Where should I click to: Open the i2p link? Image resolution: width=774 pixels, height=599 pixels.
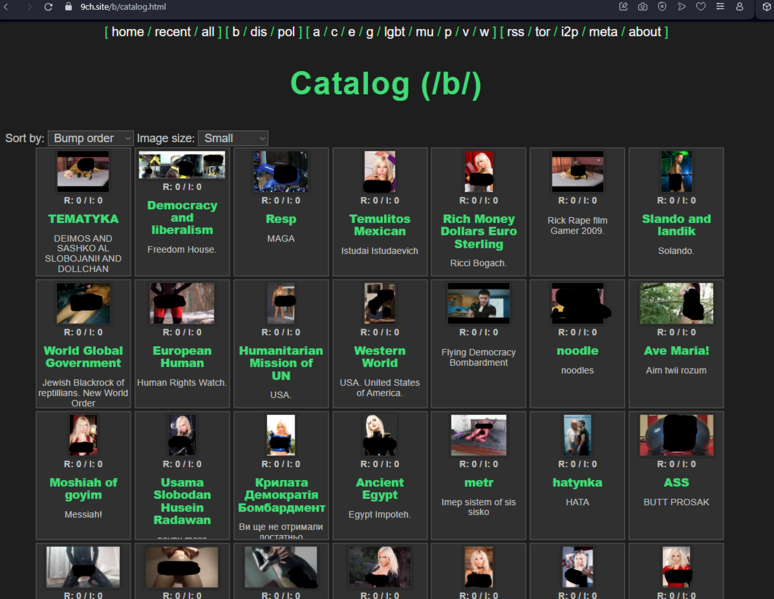coord(570,32)
